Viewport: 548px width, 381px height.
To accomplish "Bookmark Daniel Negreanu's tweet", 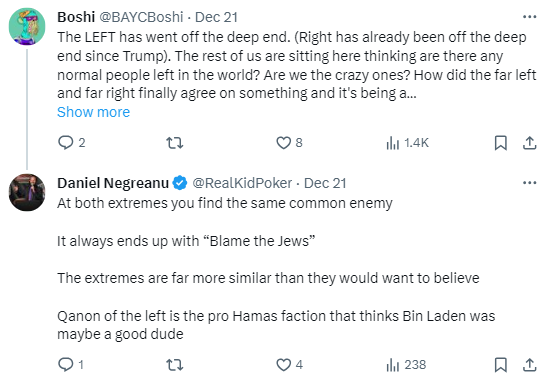I will click(500, 365).
